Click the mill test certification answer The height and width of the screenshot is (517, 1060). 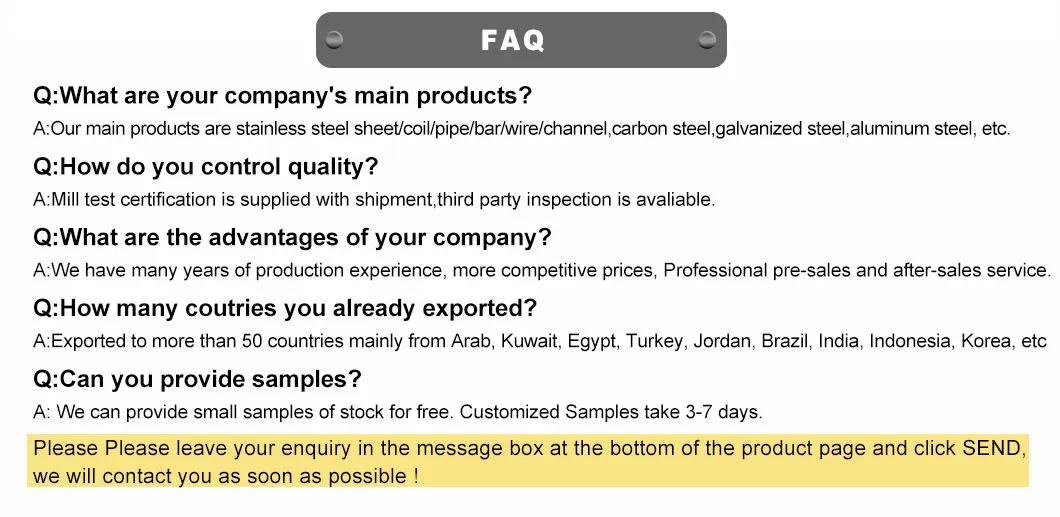click(x=374, y=199)
